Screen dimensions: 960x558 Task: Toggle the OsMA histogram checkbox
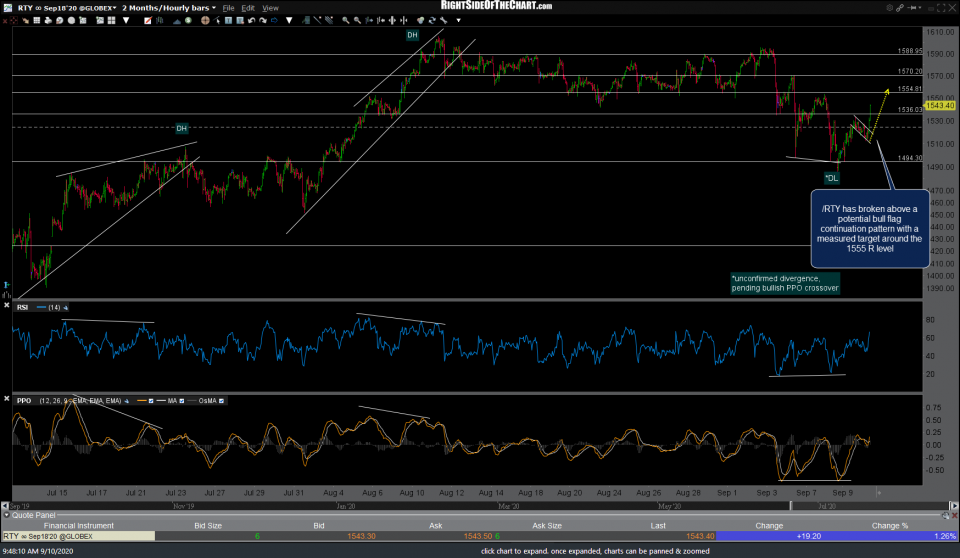(x=221, y=401)
